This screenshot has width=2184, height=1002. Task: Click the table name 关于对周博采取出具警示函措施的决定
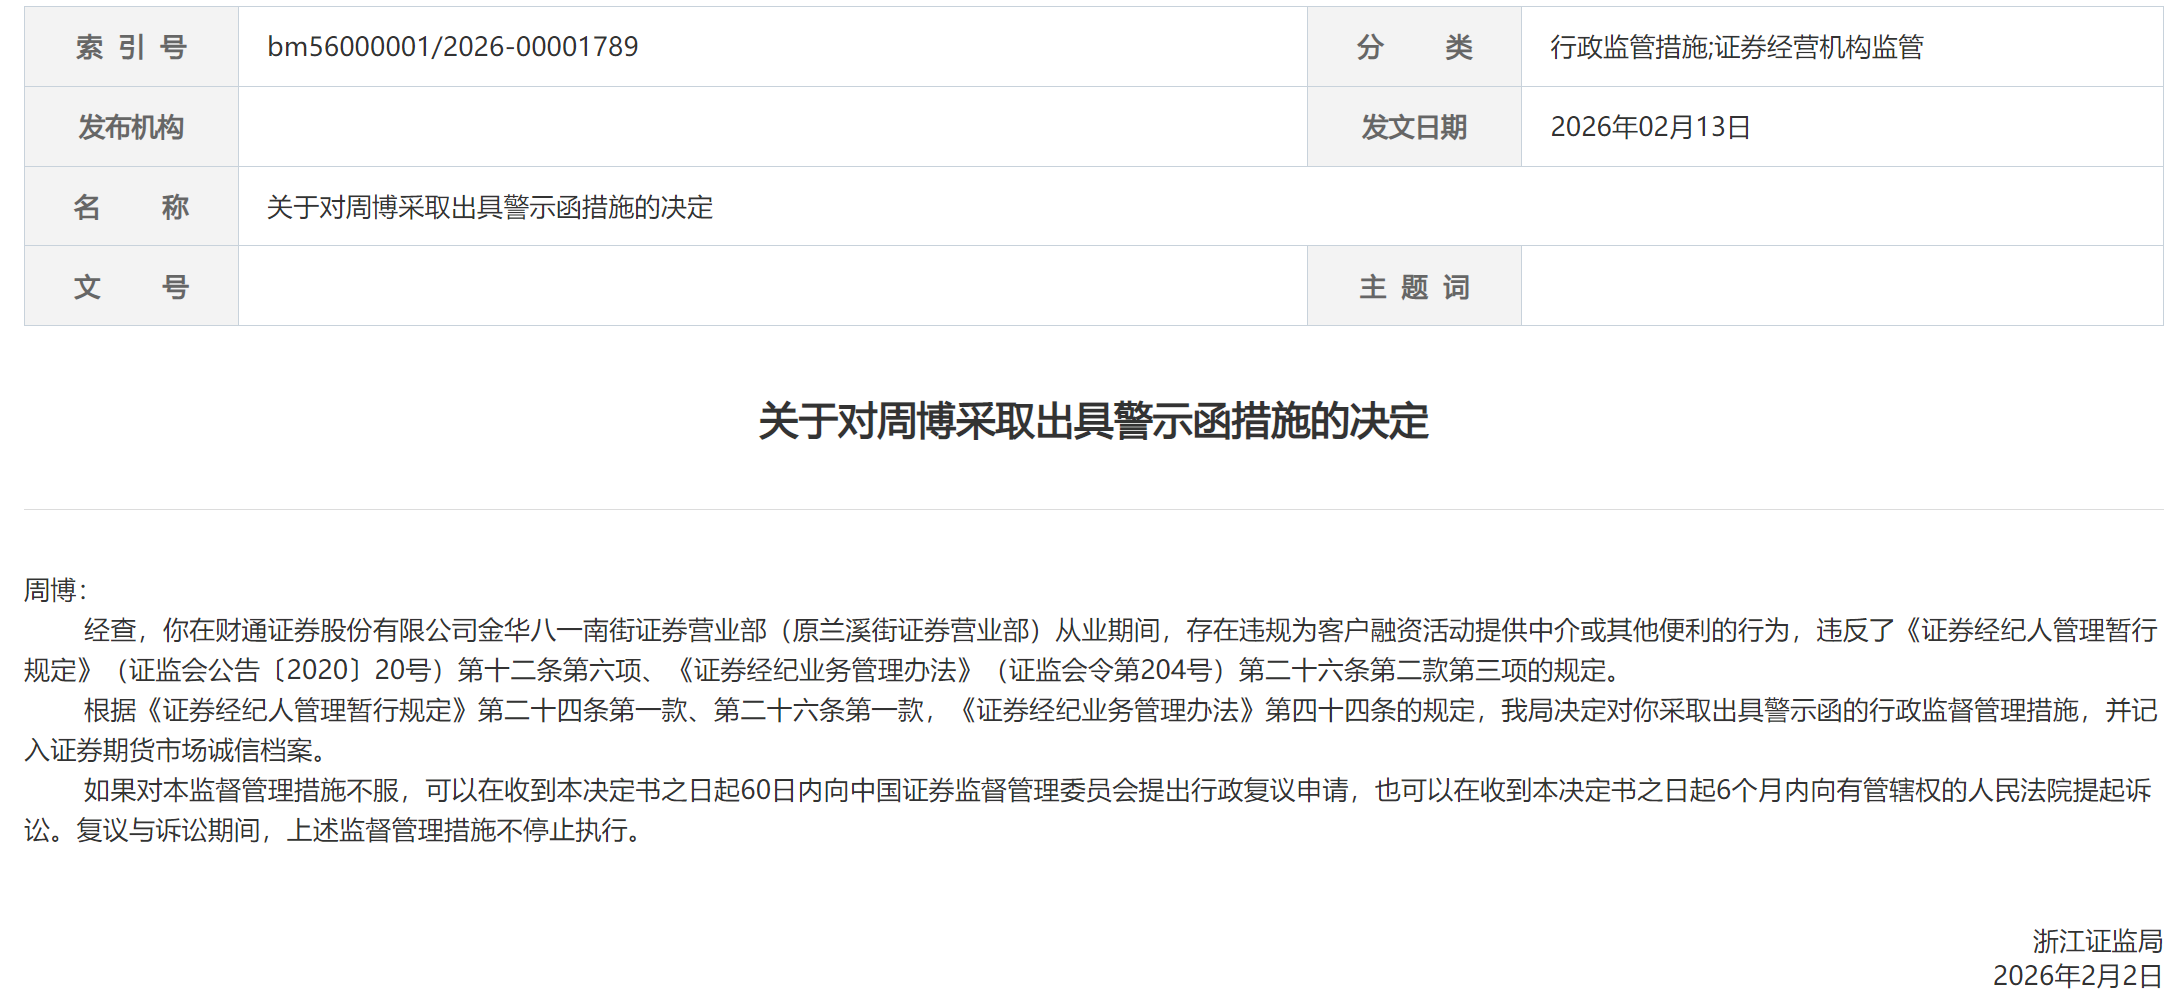pyautogui.click(x=490, y=207)
